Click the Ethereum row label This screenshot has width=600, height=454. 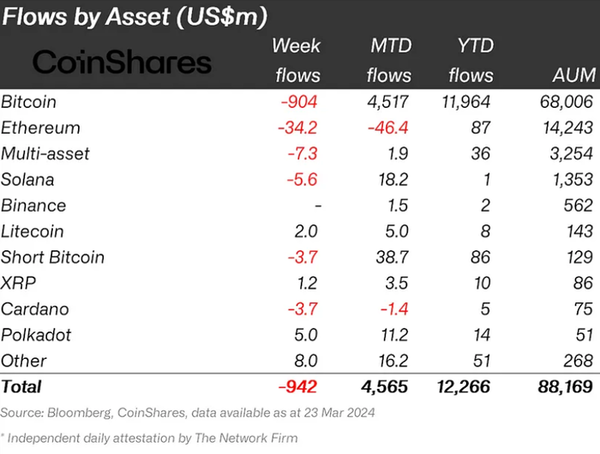point(41,127)
